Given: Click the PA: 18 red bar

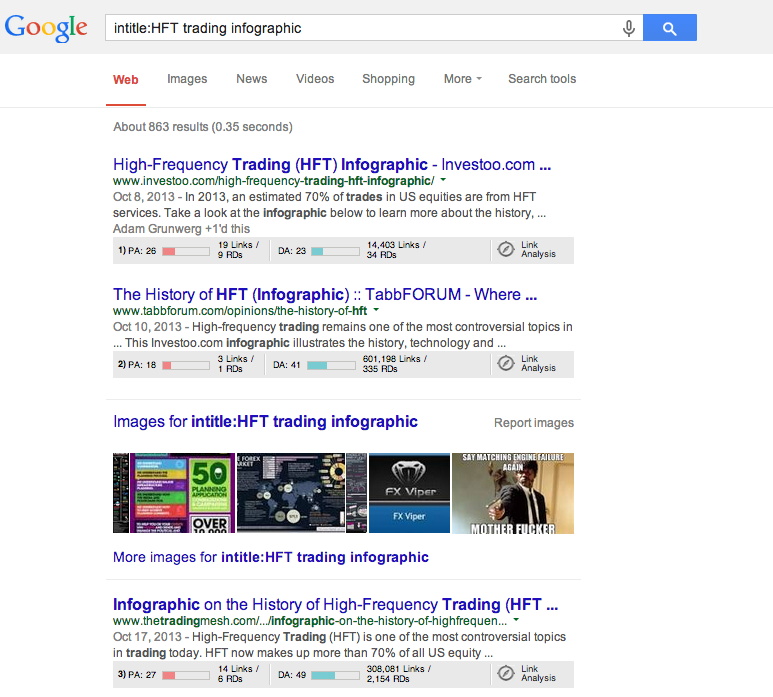Looking at the screenshot, I should 186,365.
